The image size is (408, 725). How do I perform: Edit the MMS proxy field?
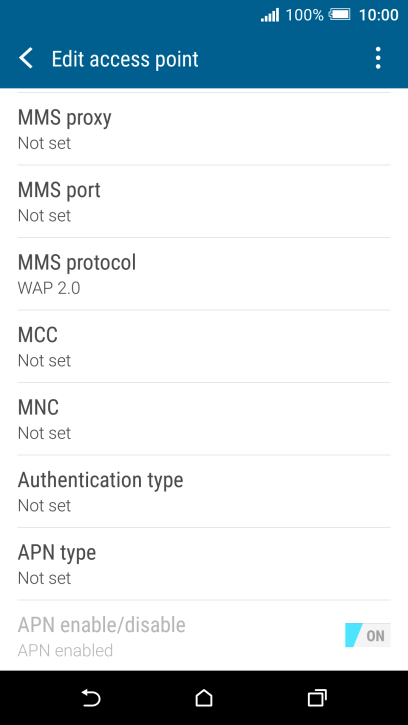coord(204,129)
